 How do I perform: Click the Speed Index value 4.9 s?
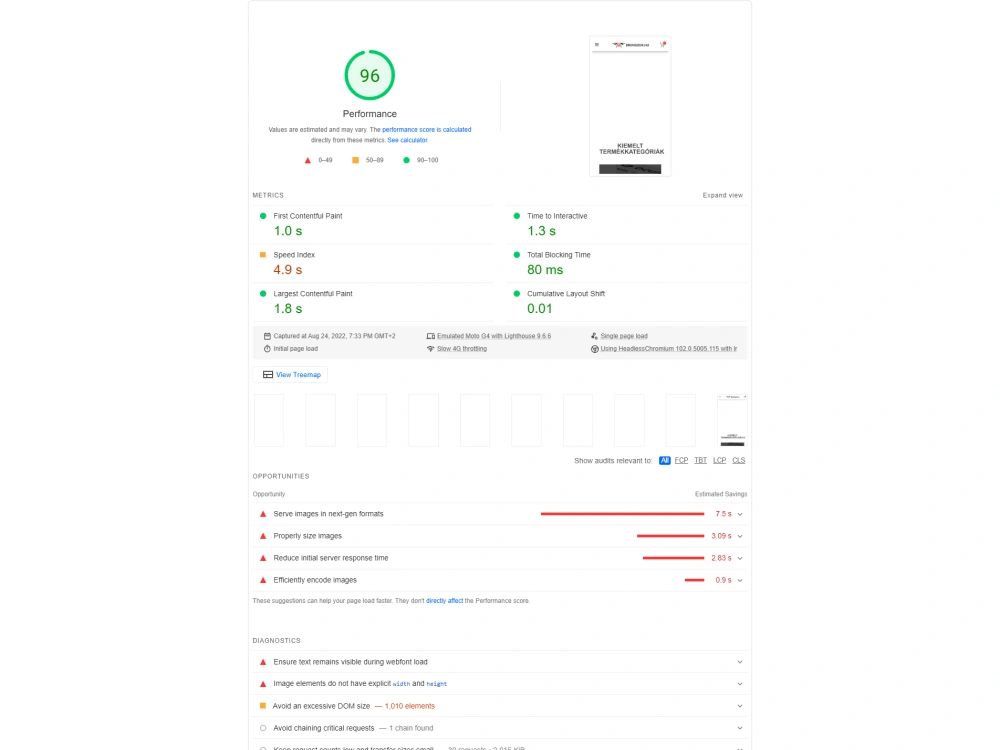coord(288,270)
